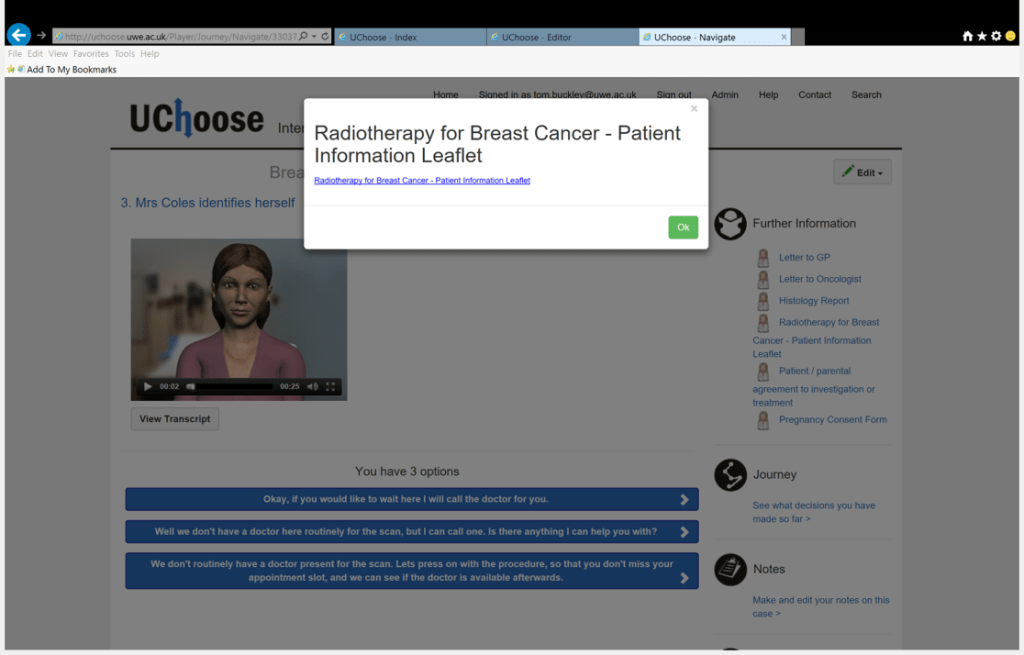Click the Journey section icon
The image size is (1024, 655).
(731, 475)
